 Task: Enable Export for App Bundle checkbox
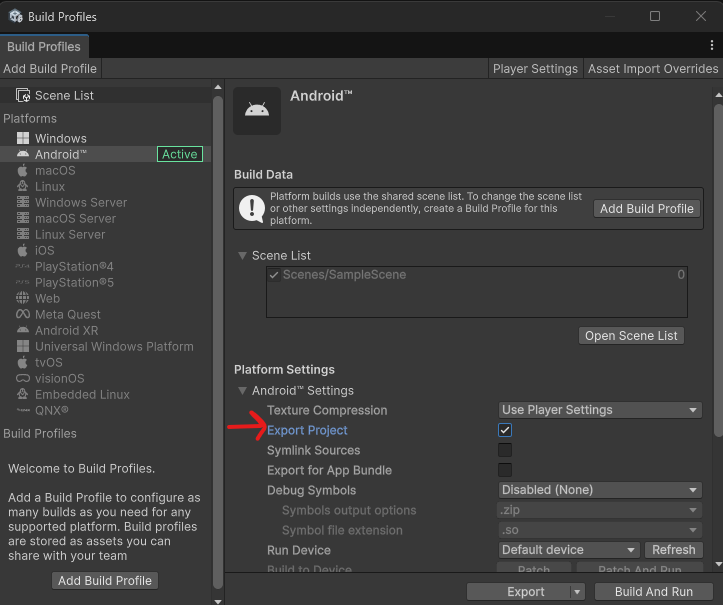point(505,470)
